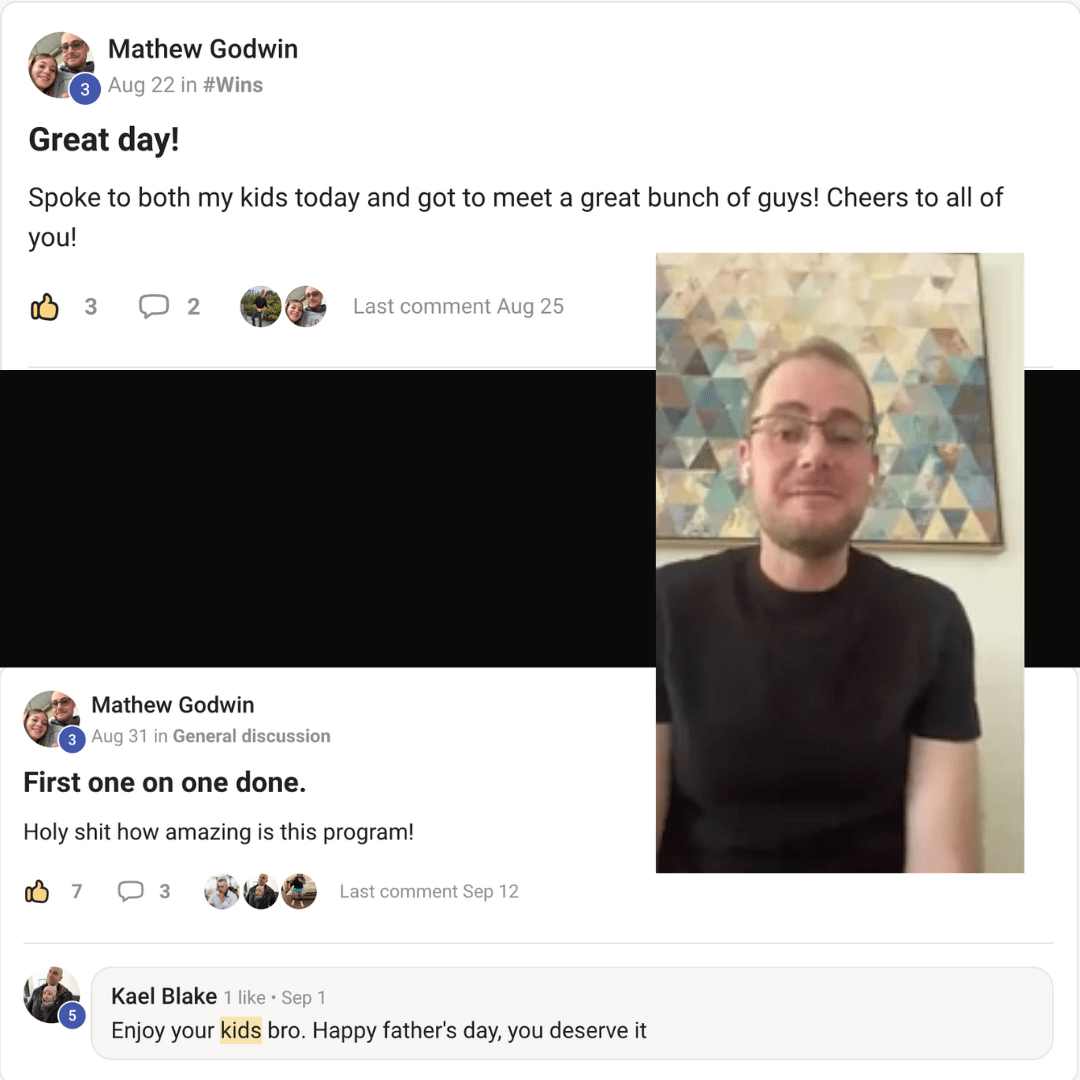1080x1080 pixels.
Task: View third commenter avatar beside 'Last comment Sep 12'
Action: (299, 891)
